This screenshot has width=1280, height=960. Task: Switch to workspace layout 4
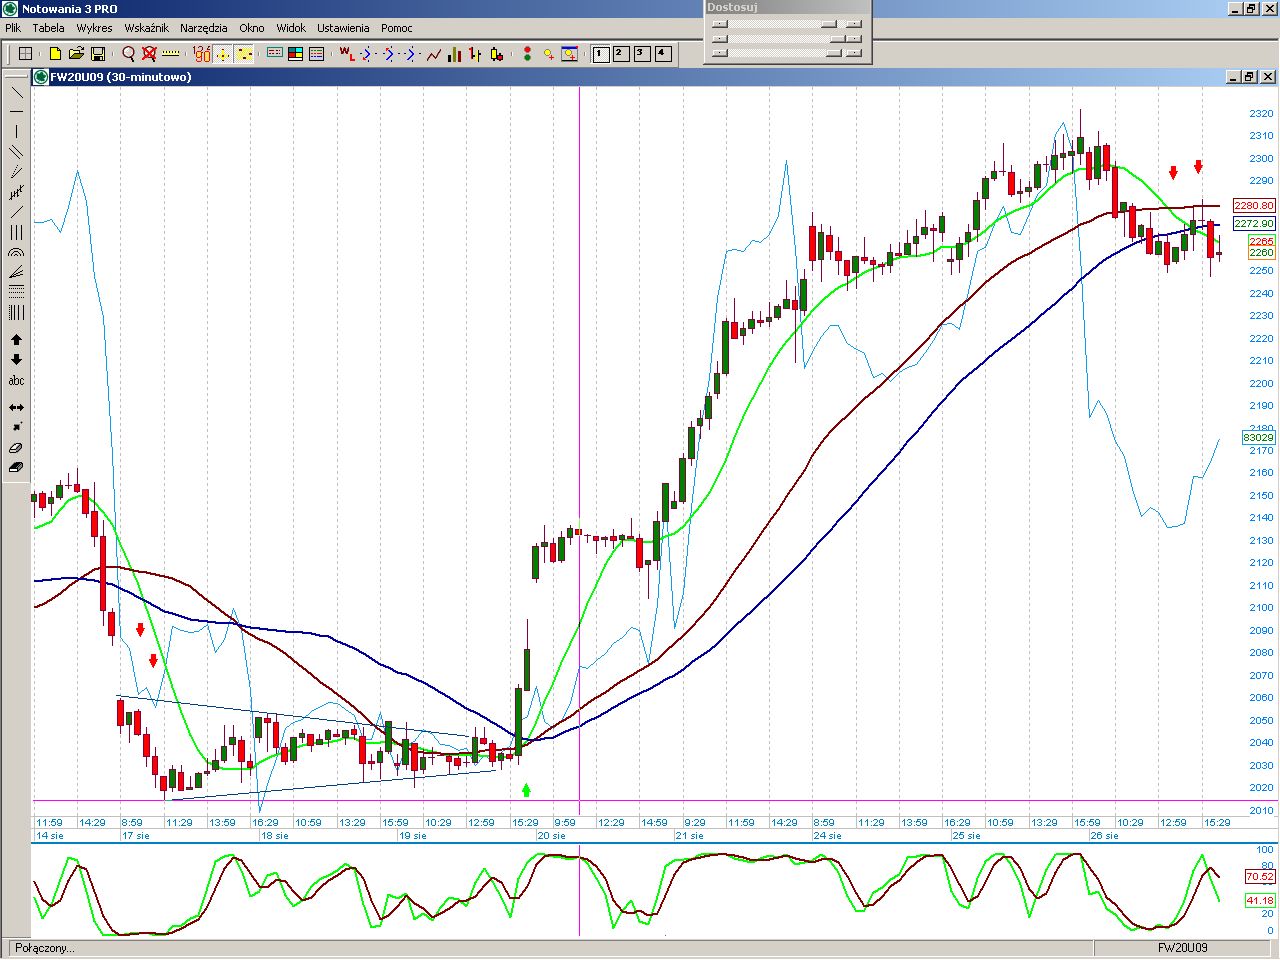[663, 54]
